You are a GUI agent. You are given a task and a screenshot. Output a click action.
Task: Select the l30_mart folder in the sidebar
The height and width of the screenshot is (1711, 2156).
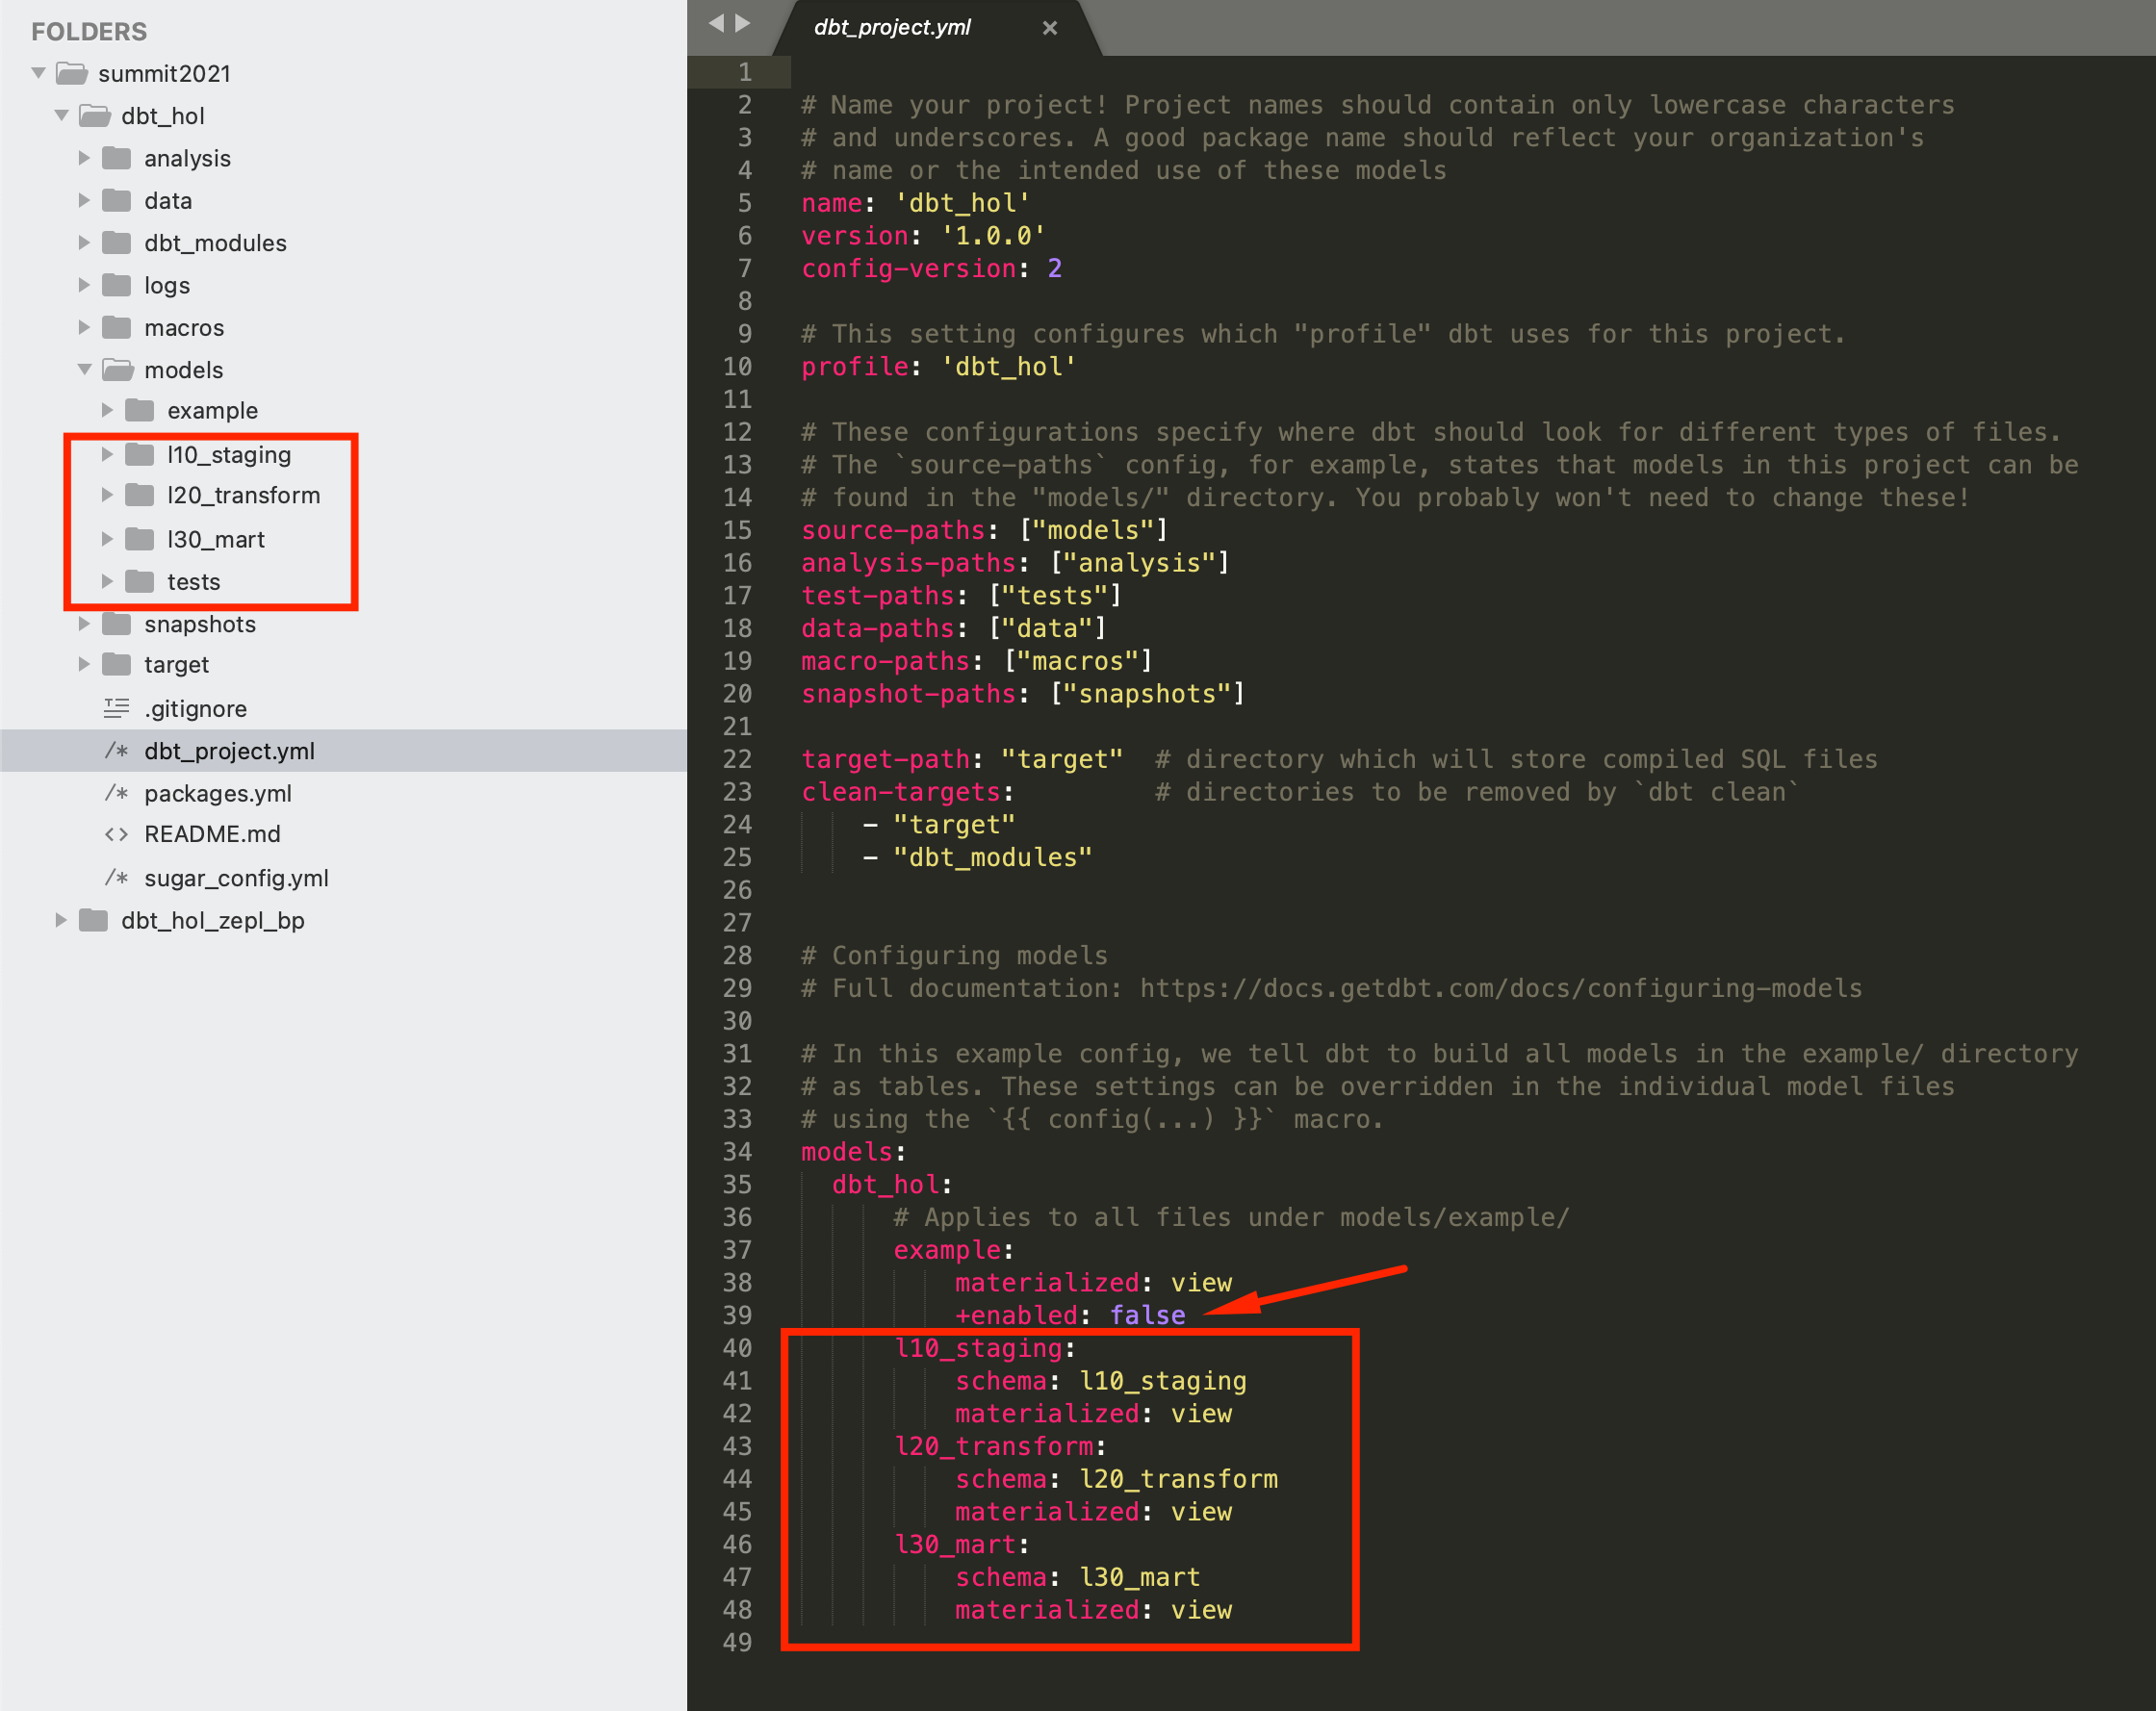coord(216,540)
